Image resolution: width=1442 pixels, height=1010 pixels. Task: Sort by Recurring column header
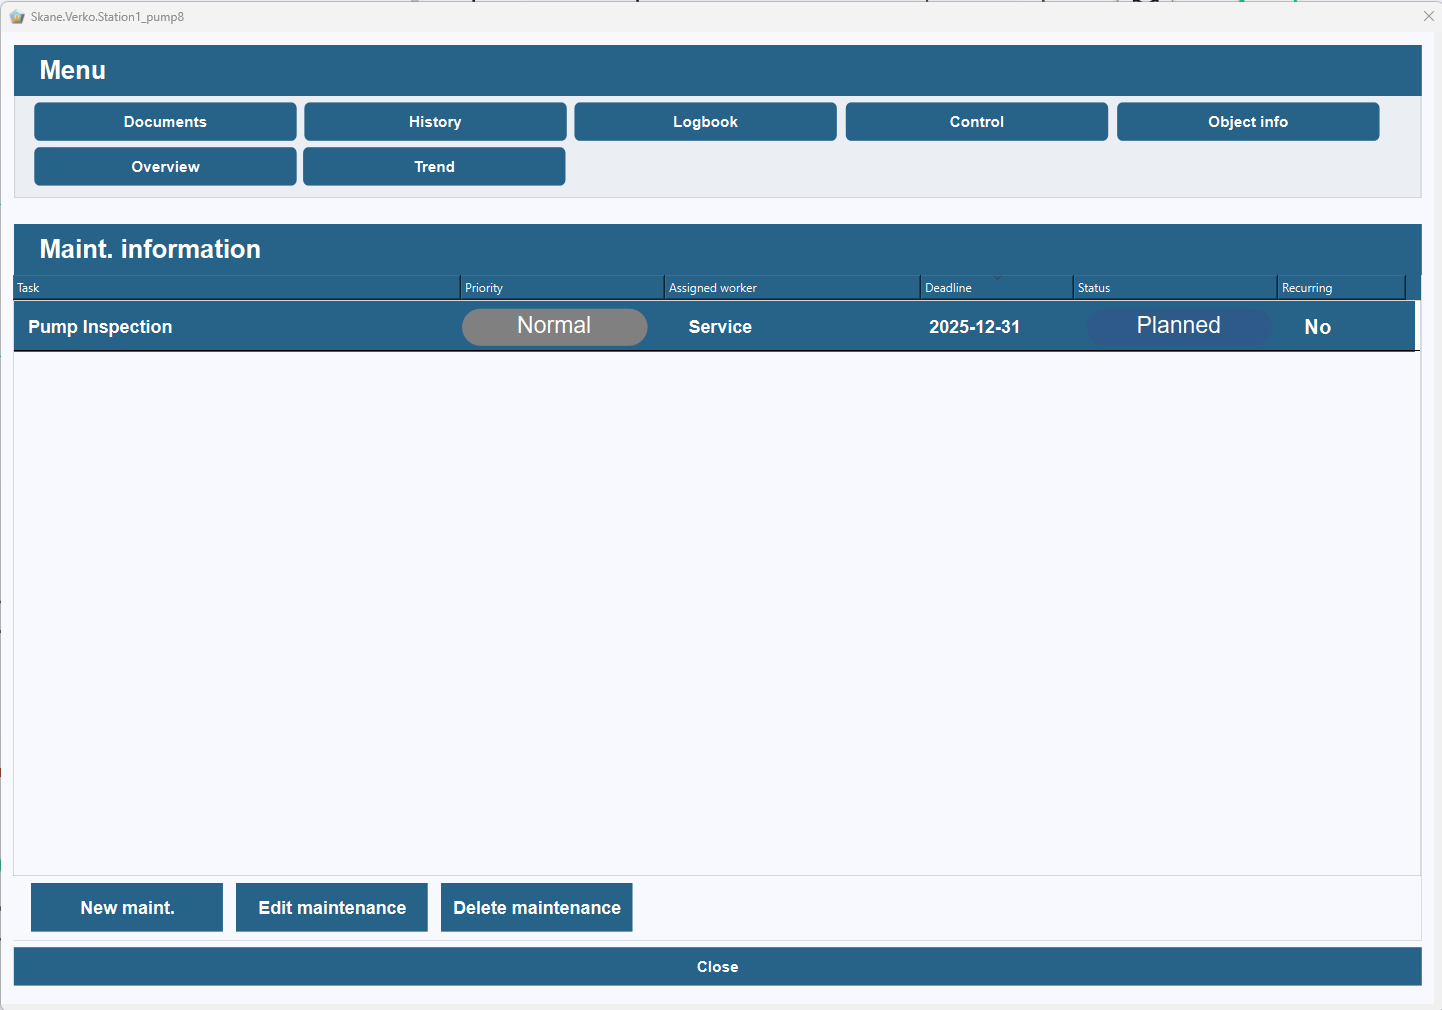1342,288
